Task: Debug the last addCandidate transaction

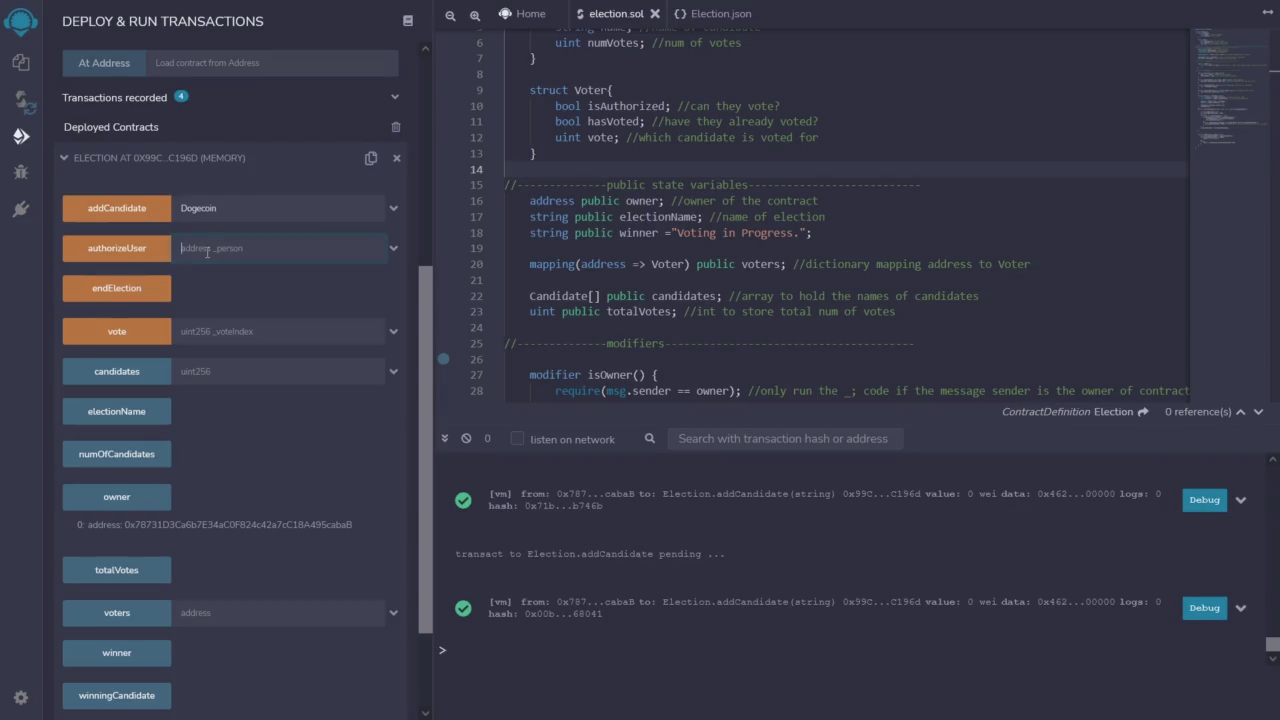Action: [x=1204, y=608]
